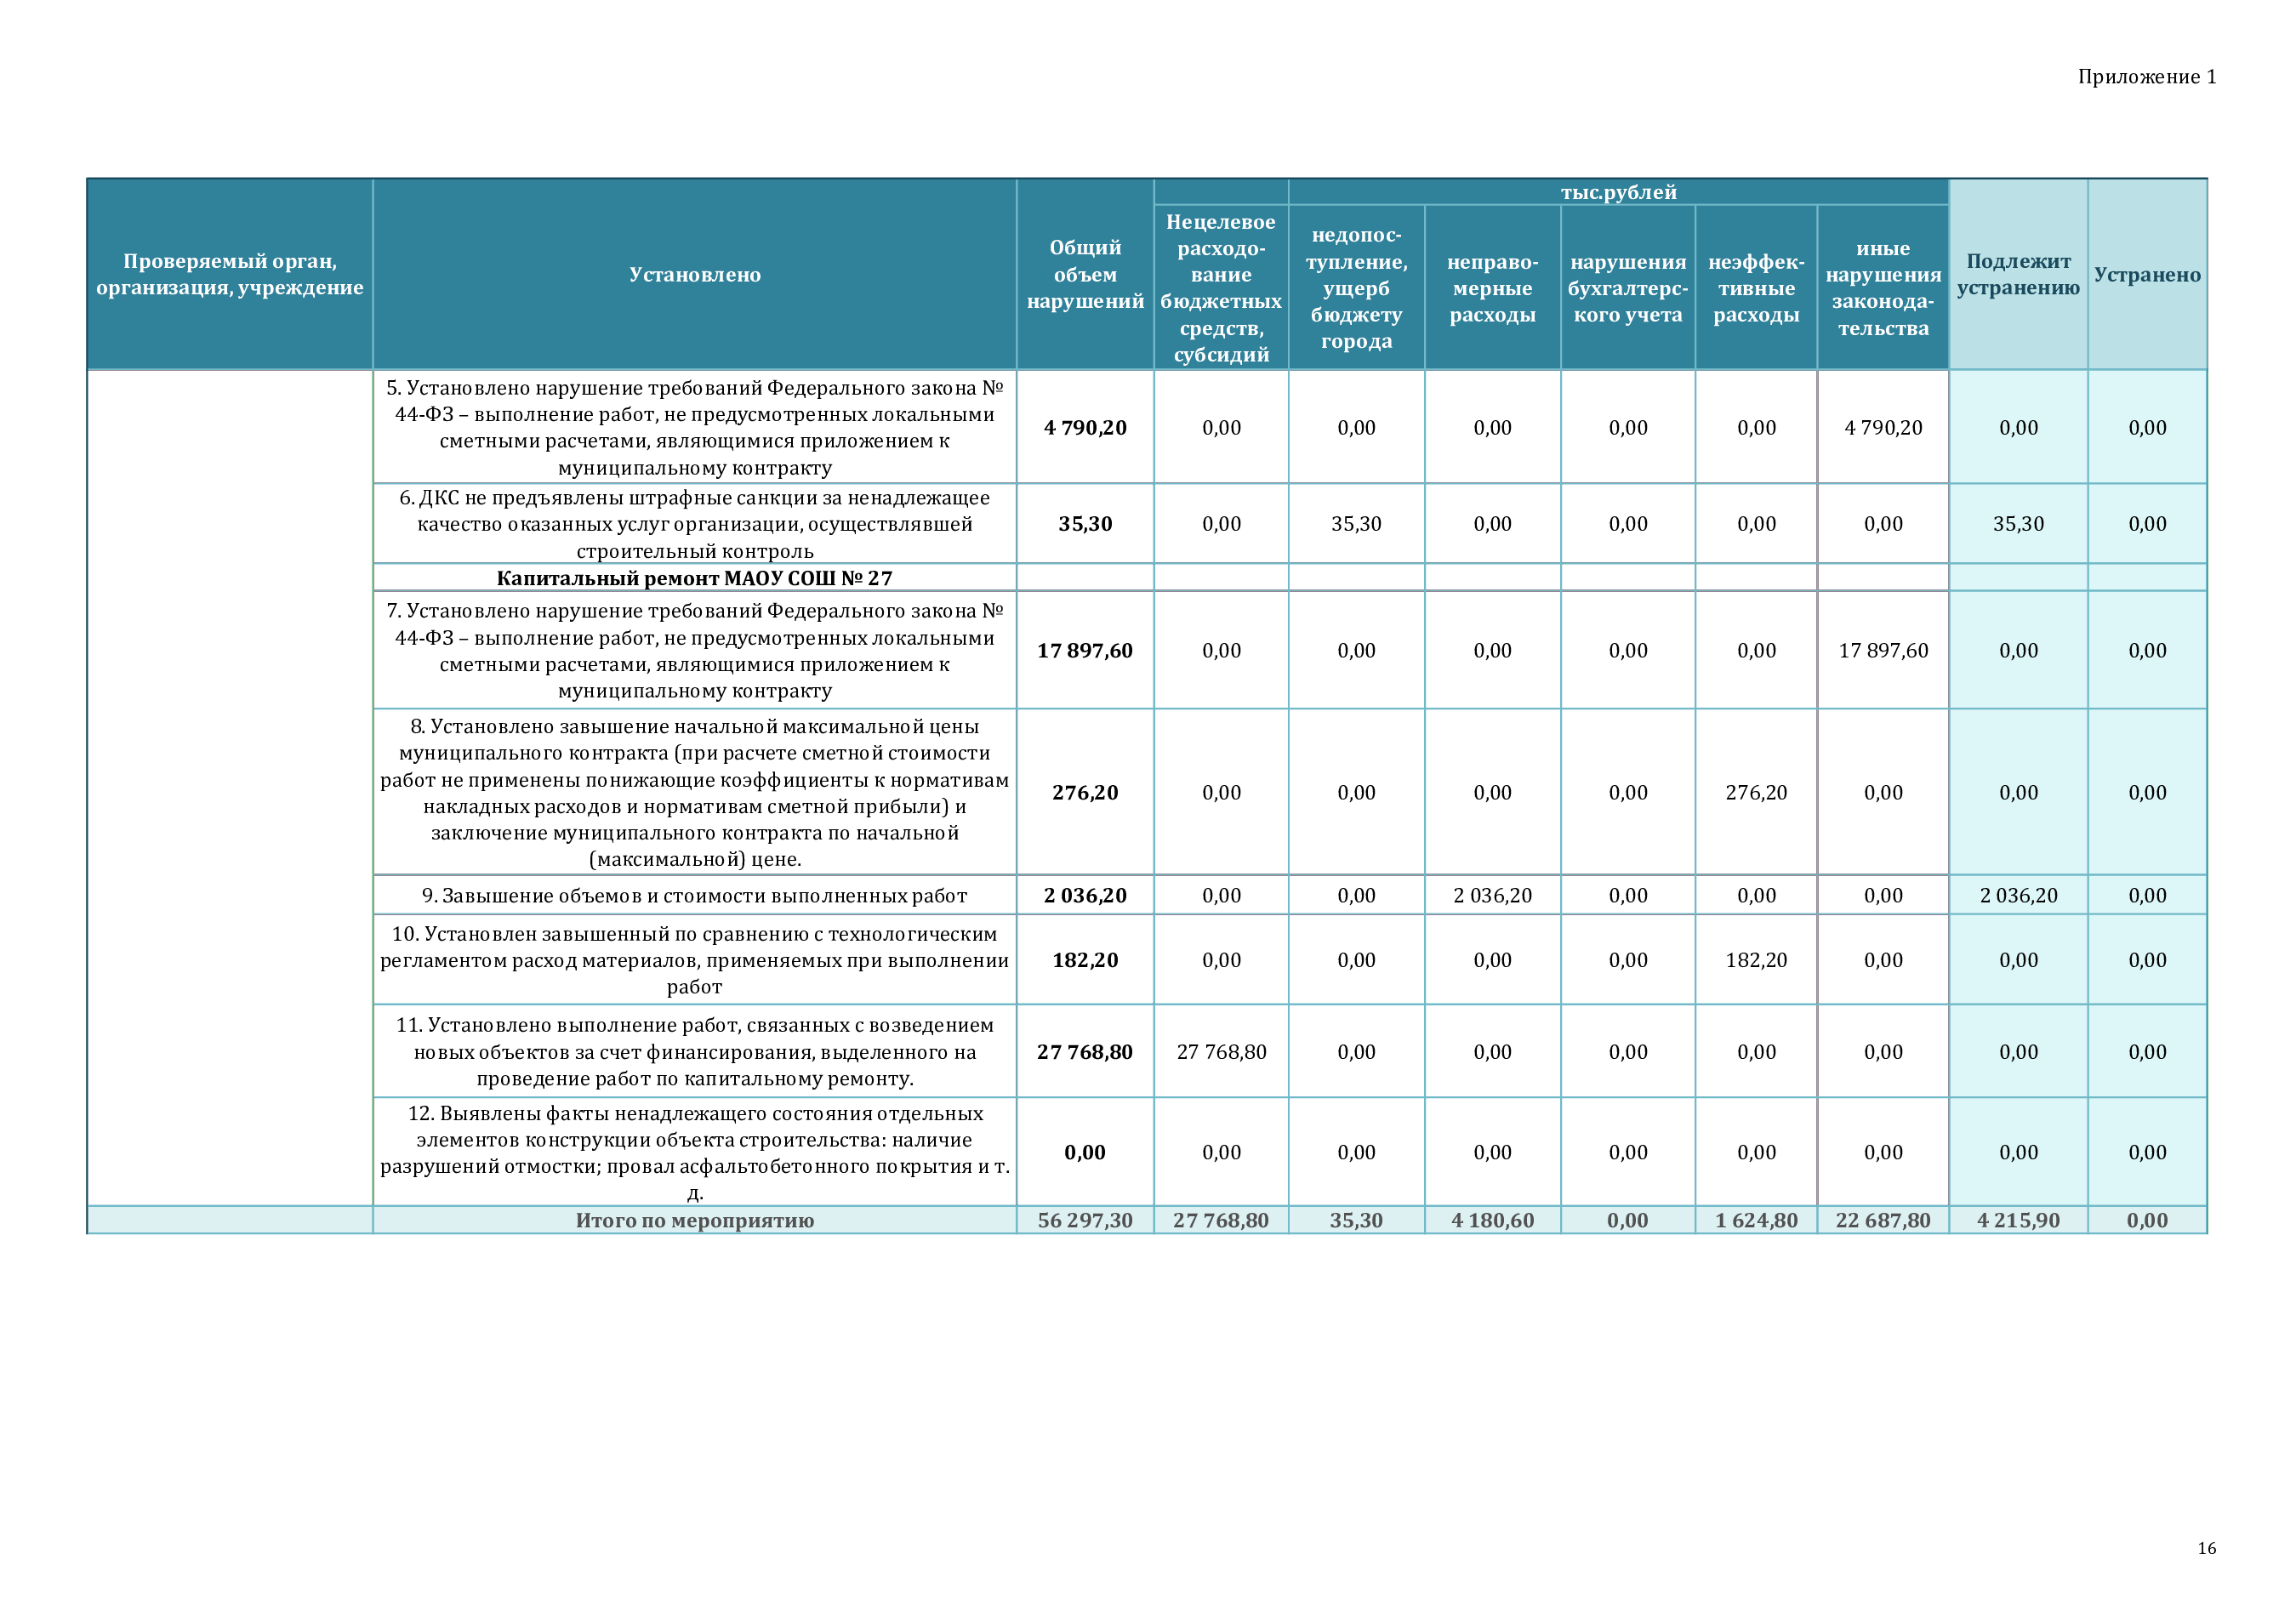Click item 6 text about 'ДКС не предъявлены штрафные санкции'
Image resolution: width=2296 pixels, height=1622 pixels.
(694, 524)
